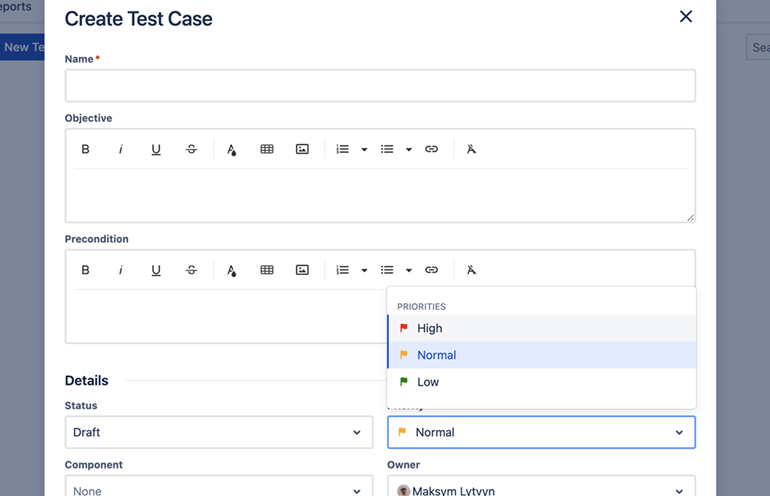770x496 pixels.
Task: Insert link in Precondition editor
Action: (x=431, y=270)
